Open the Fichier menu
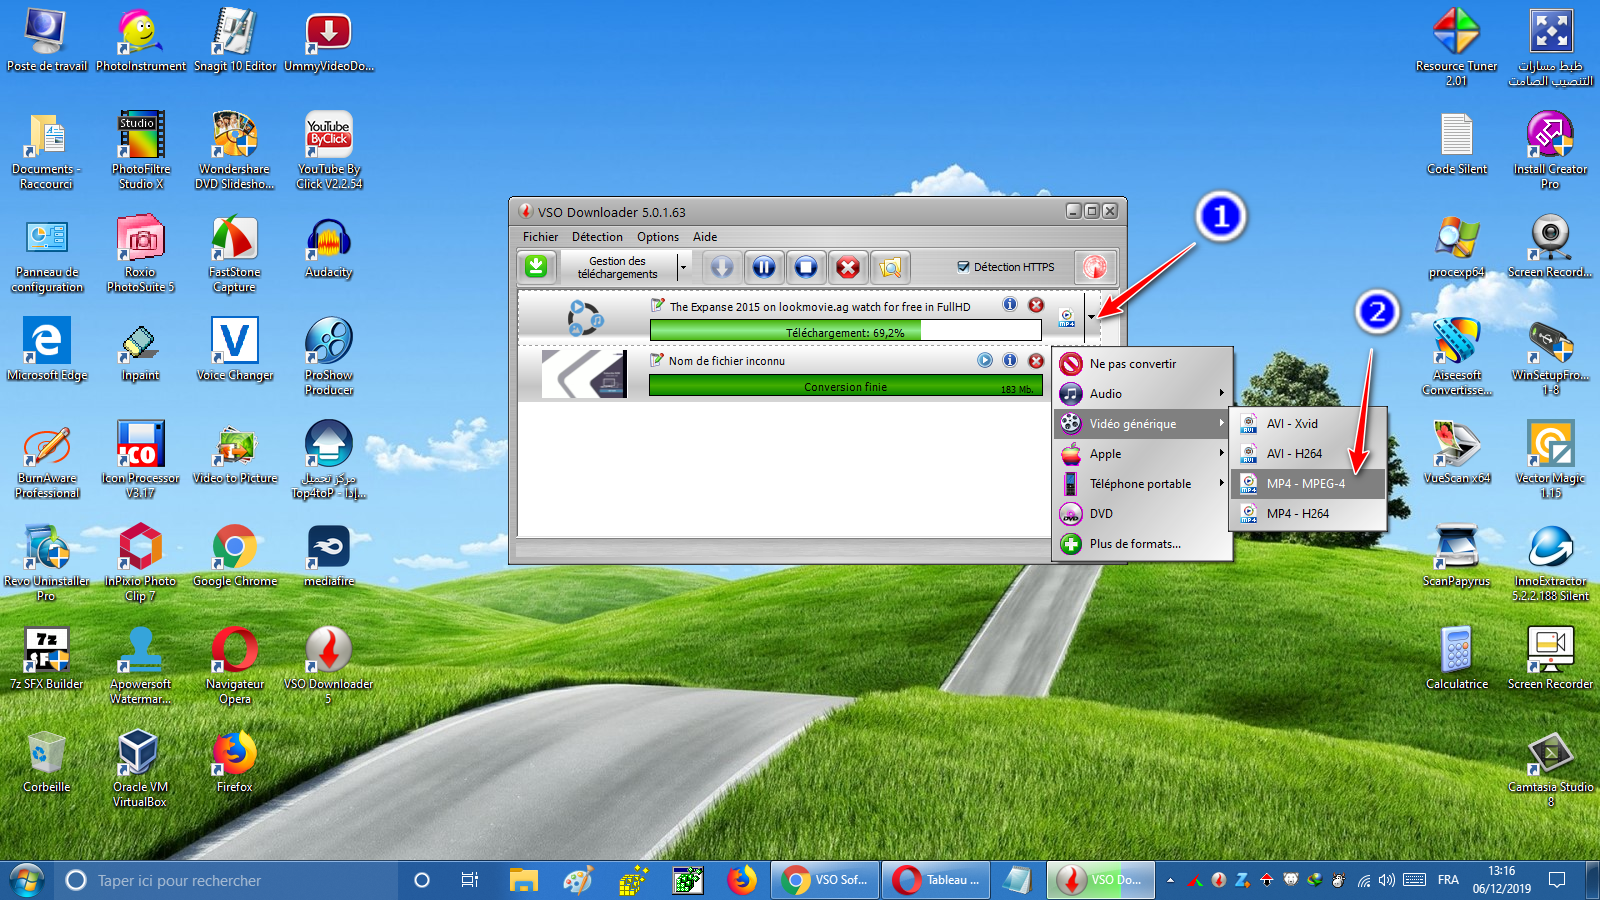Viewport: 1600px width, 900px height. [x=540, y=237]
